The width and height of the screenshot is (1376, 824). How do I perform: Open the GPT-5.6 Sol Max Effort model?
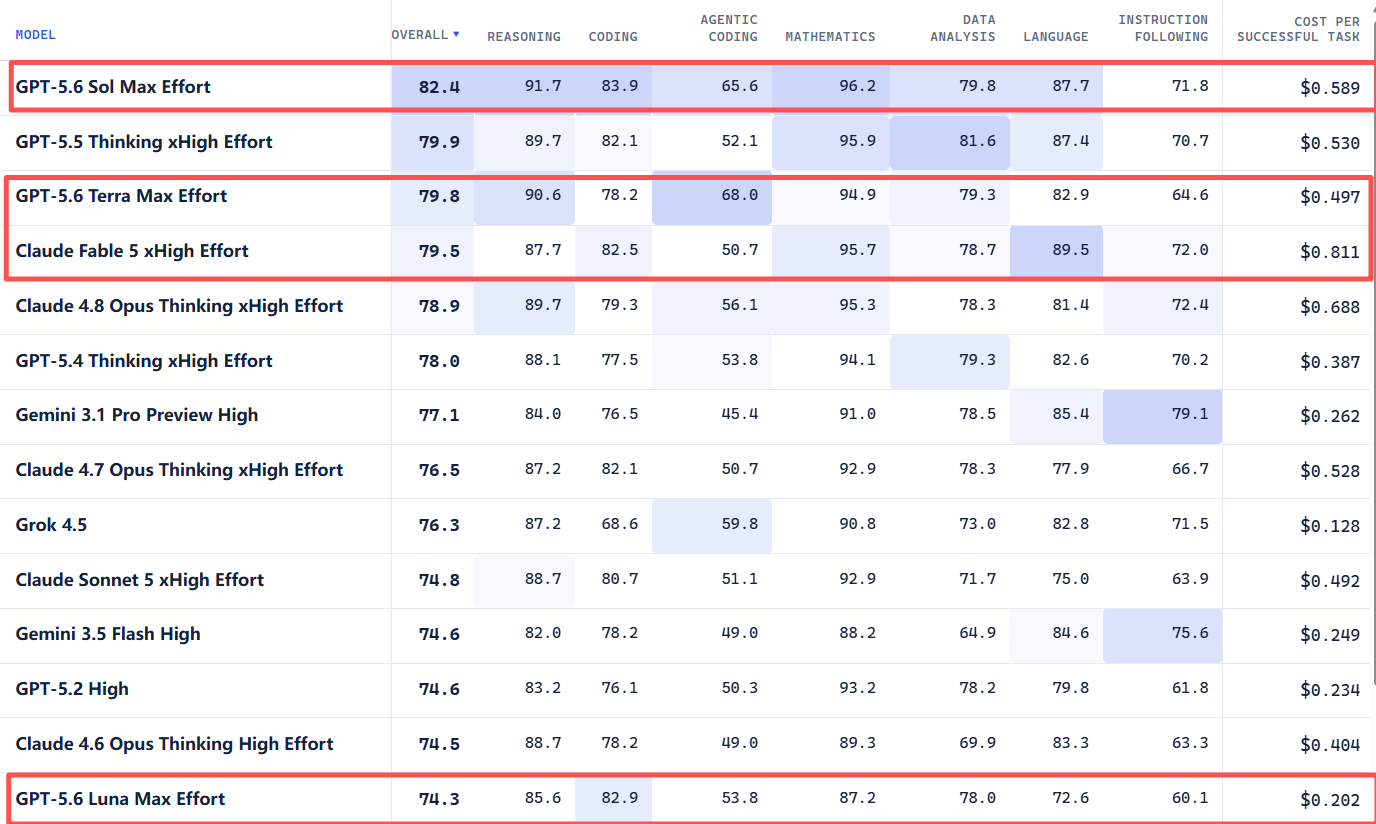click(x=113, y=87)
